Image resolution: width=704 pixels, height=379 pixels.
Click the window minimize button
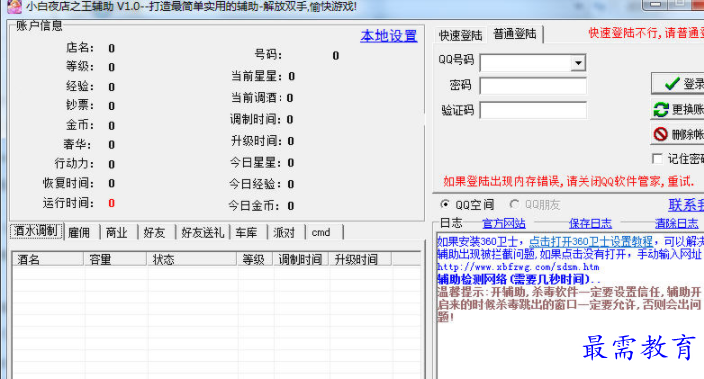pyautogui.click(x=655, y=4)
